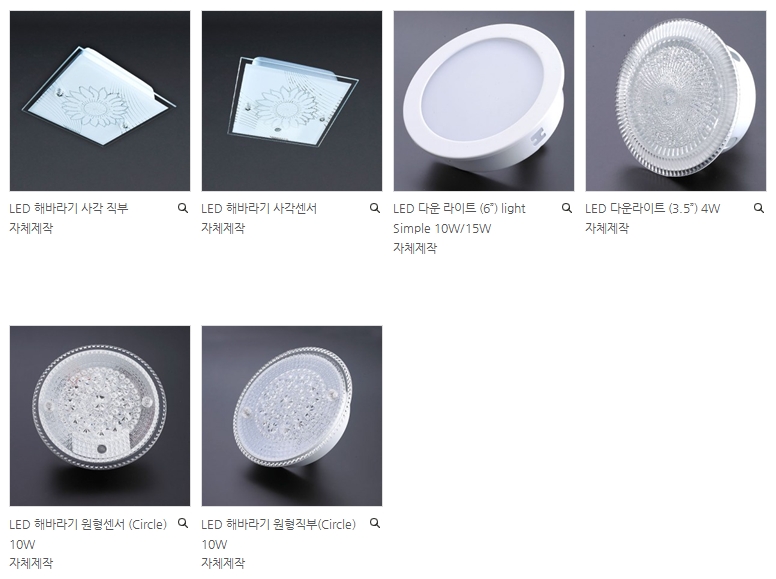The height and width of the screenshot is (579, 776).
Task: Click magnifier icon for LED 해바라기 원형센서 (Circle)
Action: (183, 524)
